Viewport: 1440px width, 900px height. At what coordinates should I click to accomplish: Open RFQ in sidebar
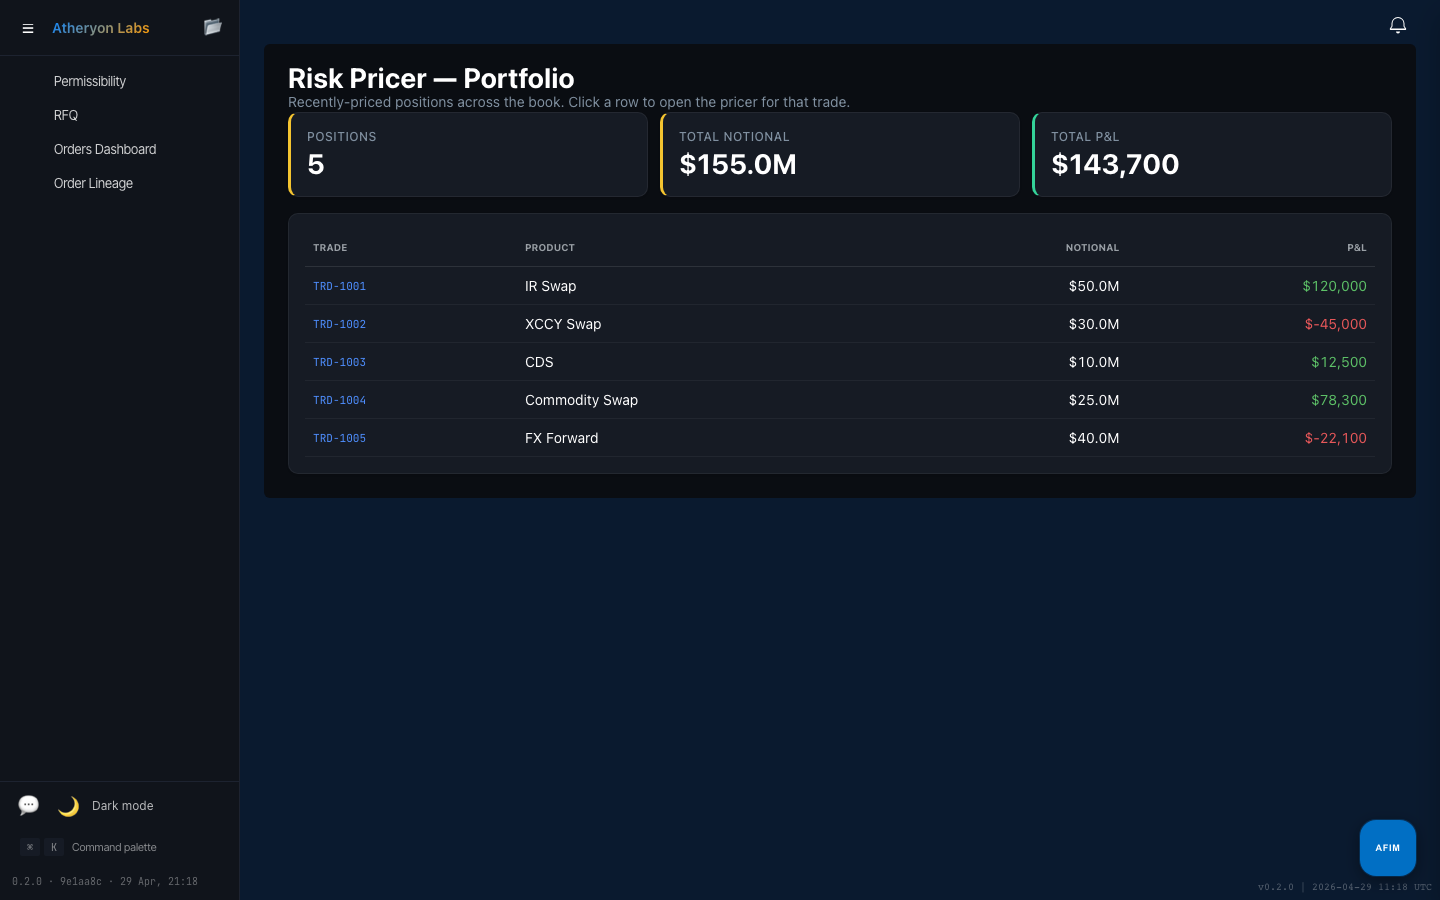pyautogui.click(x=66, y=115)
